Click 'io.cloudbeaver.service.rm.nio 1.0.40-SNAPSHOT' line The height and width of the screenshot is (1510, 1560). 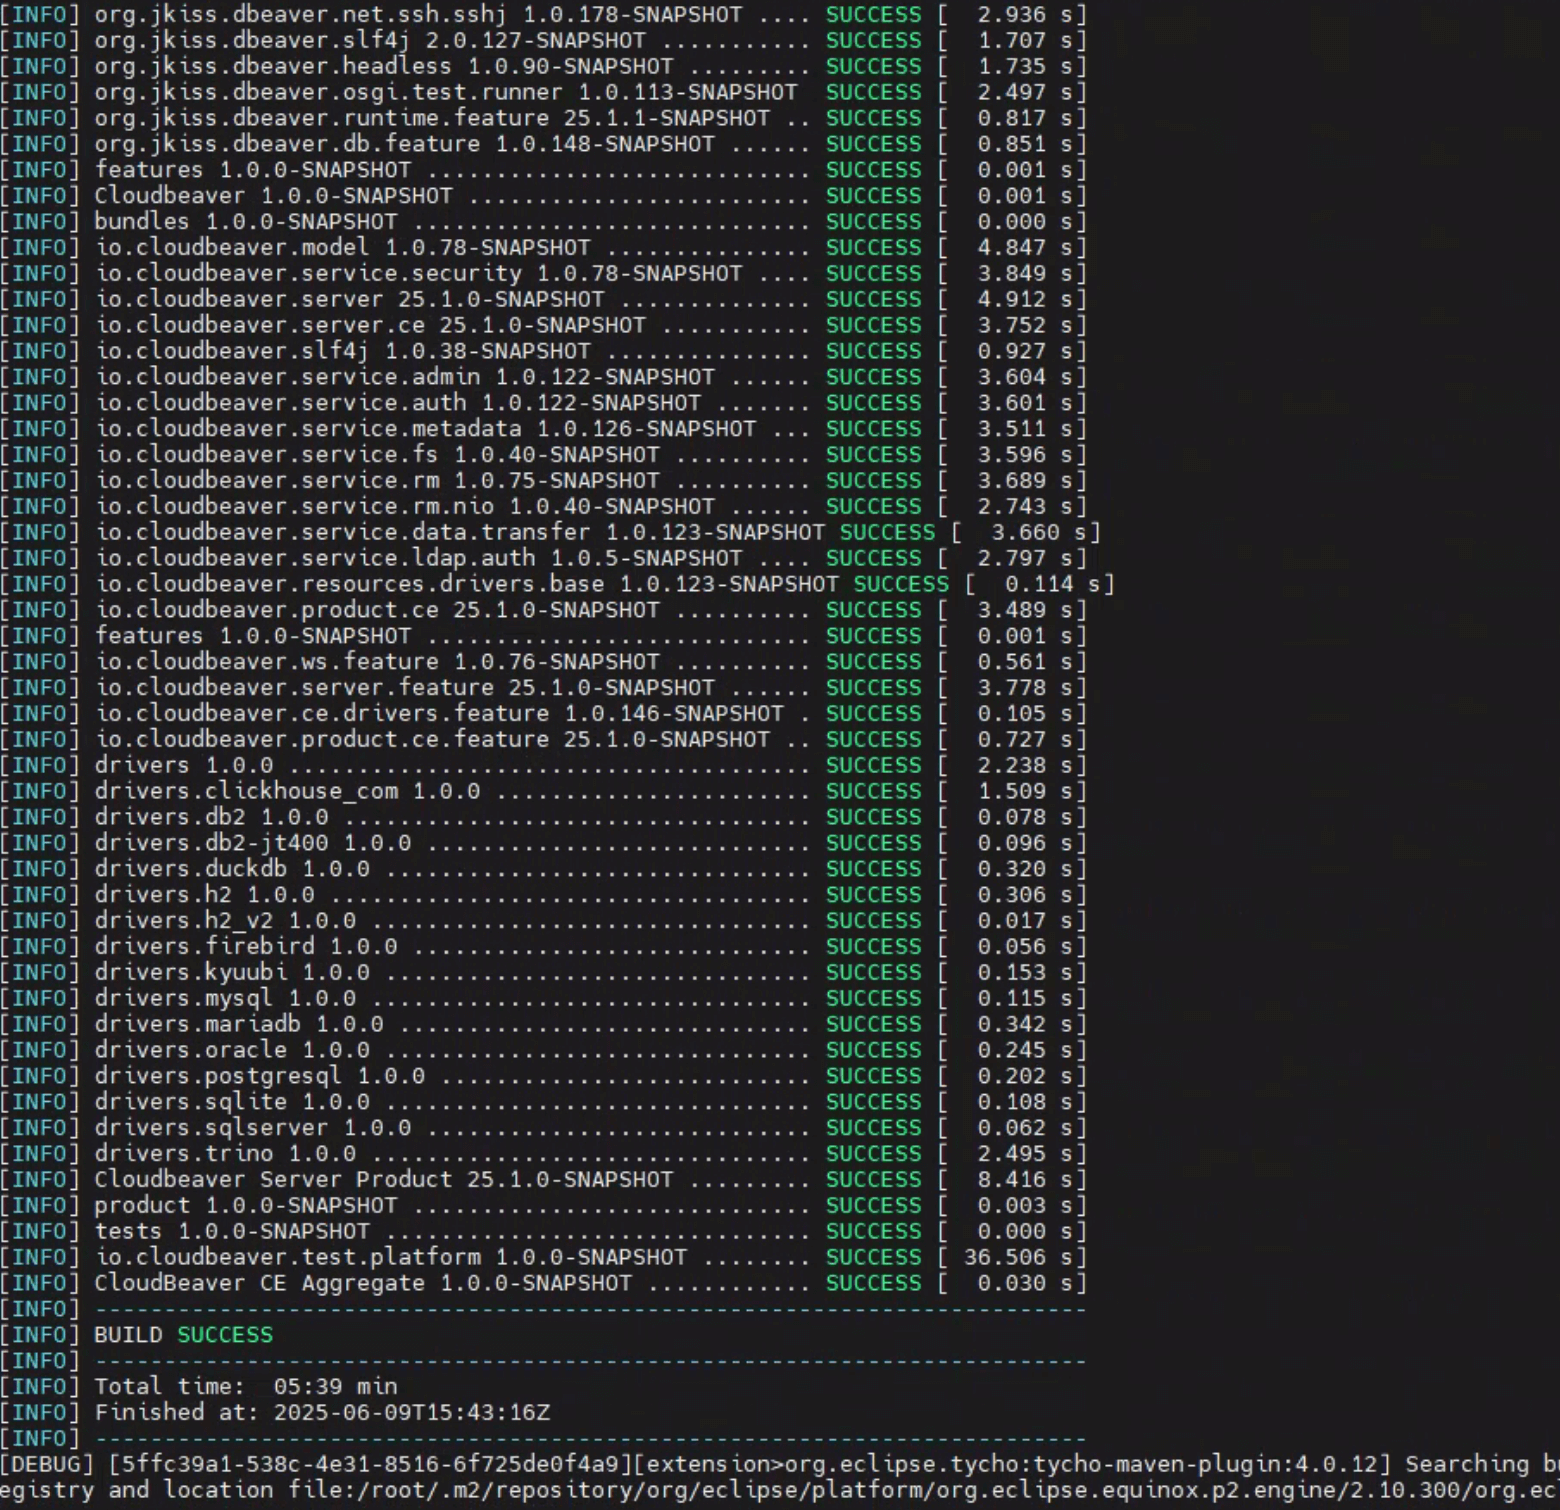click(543, 506)
